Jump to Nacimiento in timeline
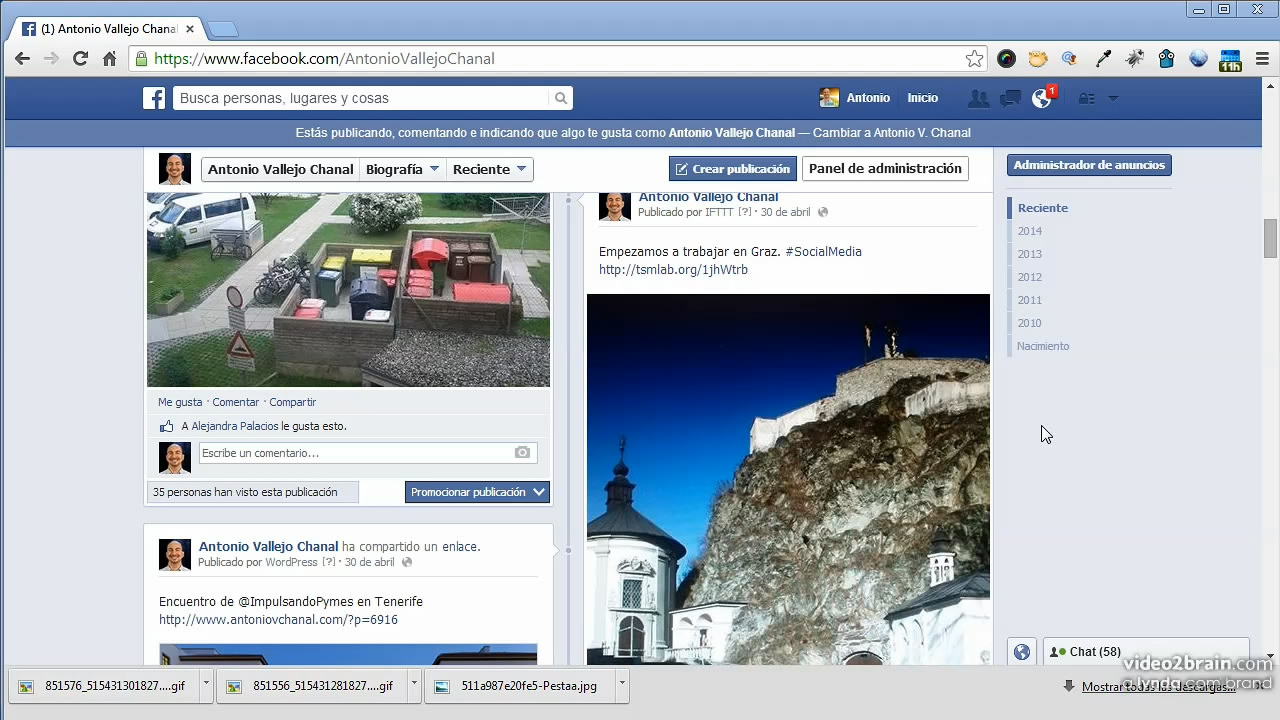Screen dimensions: 1280x720 point(1043,346)
